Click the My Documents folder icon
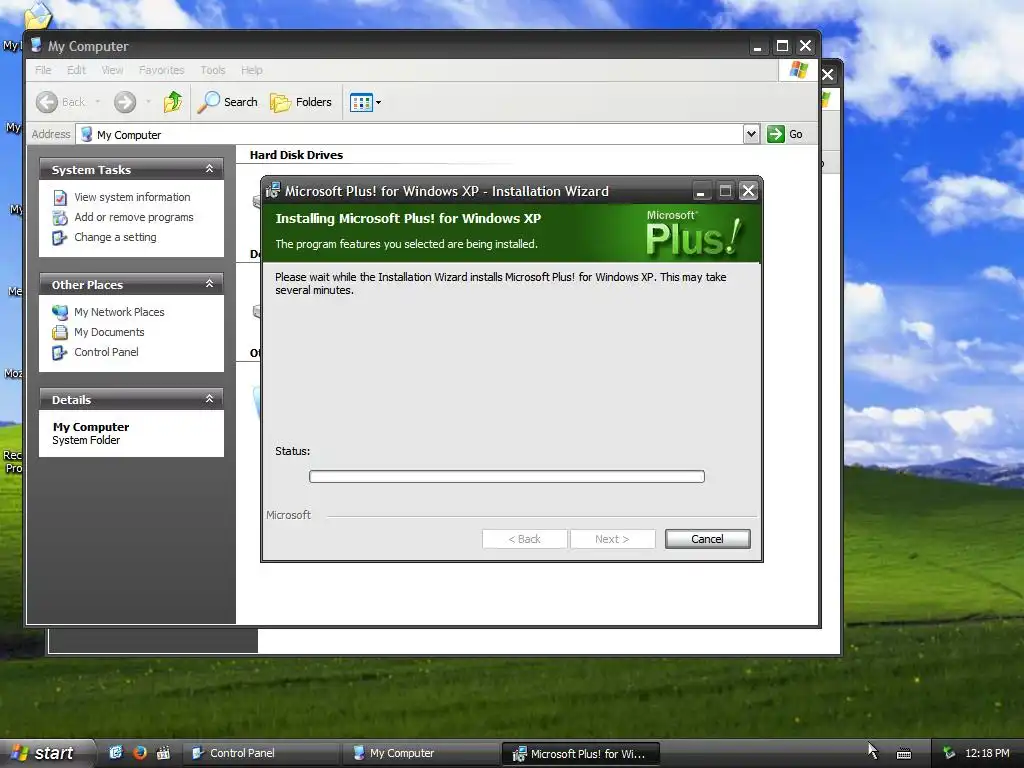This screenshot has height=768, width=1024. click(x=59, y=332)
